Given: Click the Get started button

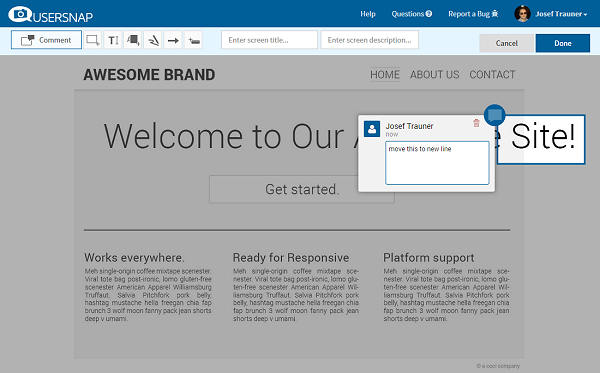Looking at the screenshot, I should pos(302,189).
